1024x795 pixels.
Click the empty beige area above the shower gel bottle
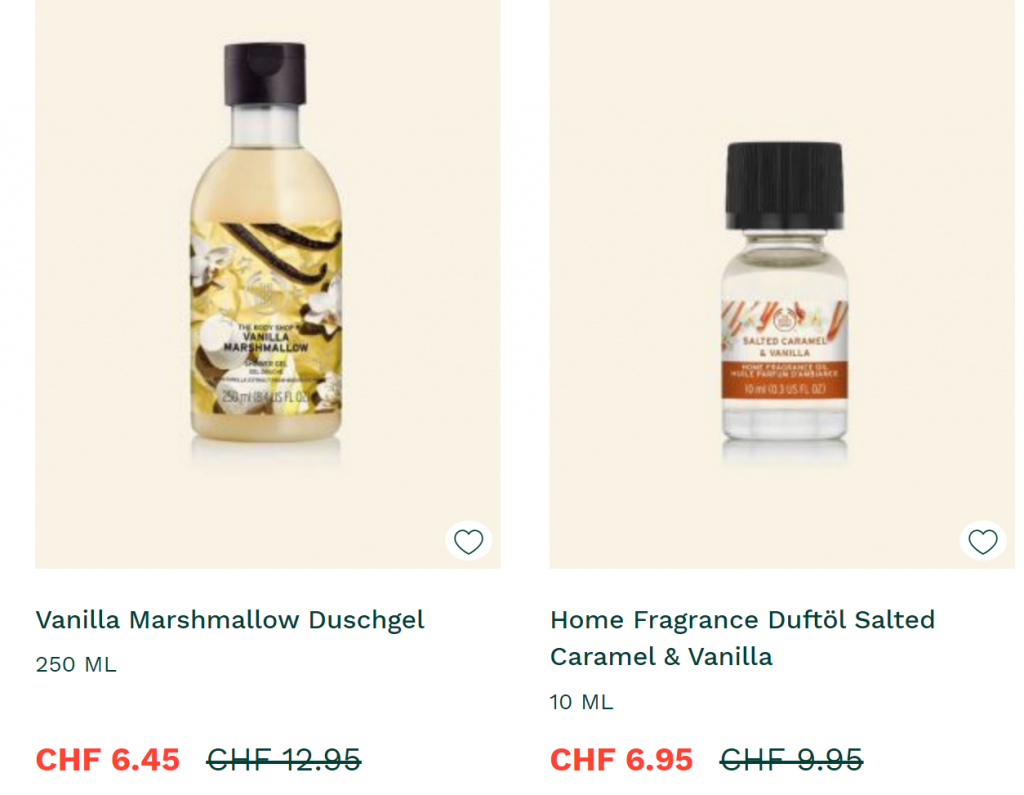pos(268,20)
